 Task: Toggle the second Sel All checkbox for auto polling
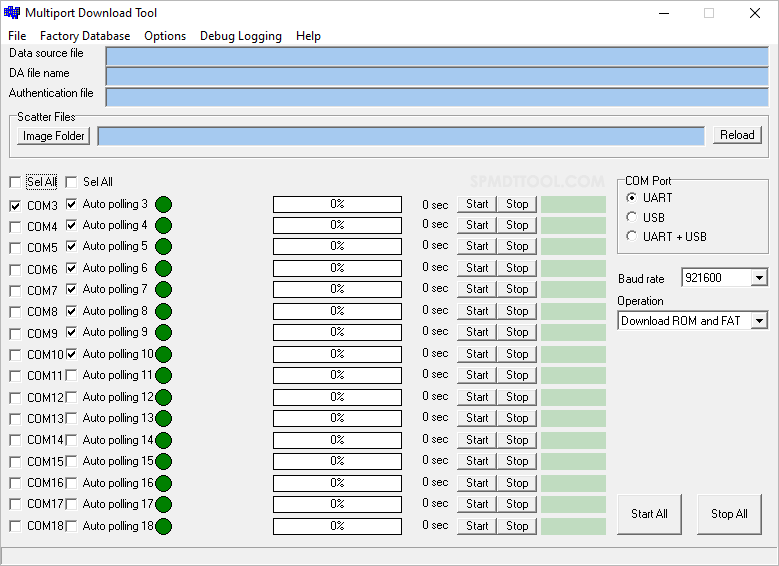pyautogui.click(x=72, y=182)
